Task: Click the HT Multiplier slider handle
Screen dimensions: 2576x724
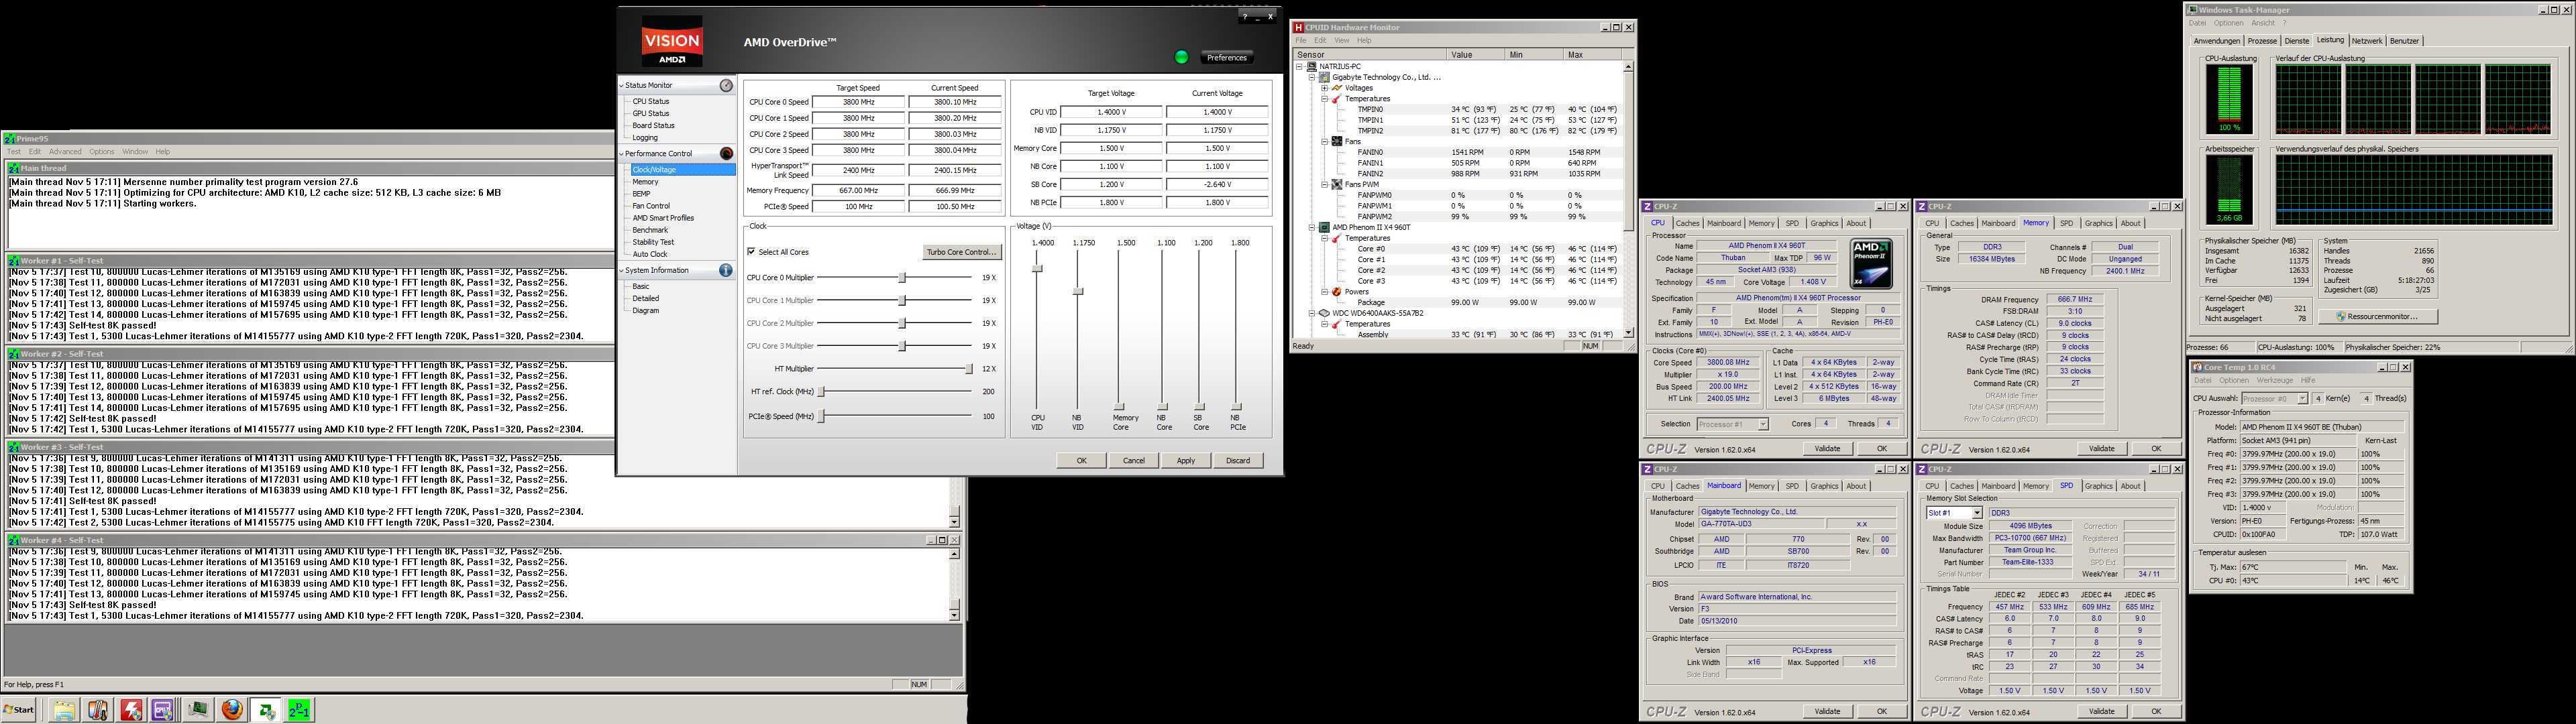Action: point(968,369)
